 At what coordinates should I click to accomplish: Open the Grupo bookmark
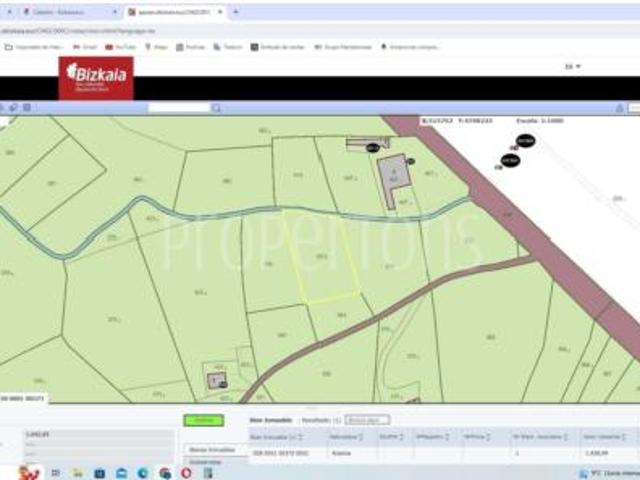coord(343,47)
